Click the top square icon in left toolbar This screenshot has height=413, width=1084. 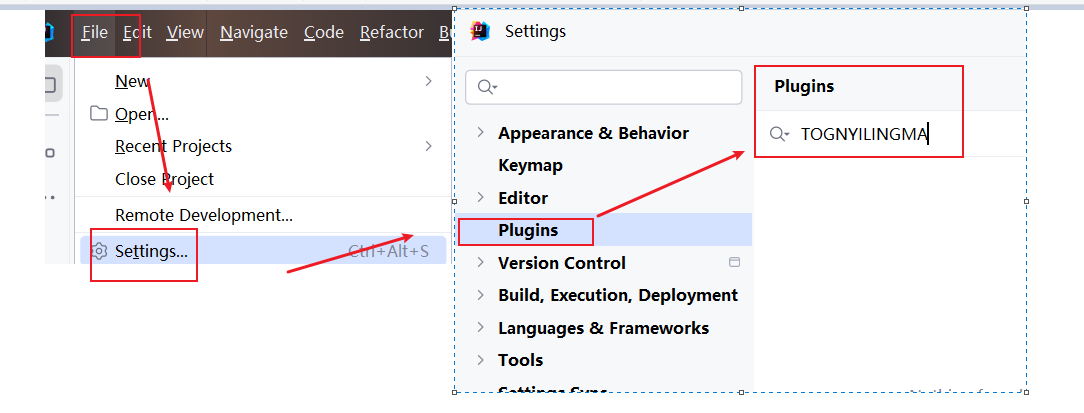50,86
